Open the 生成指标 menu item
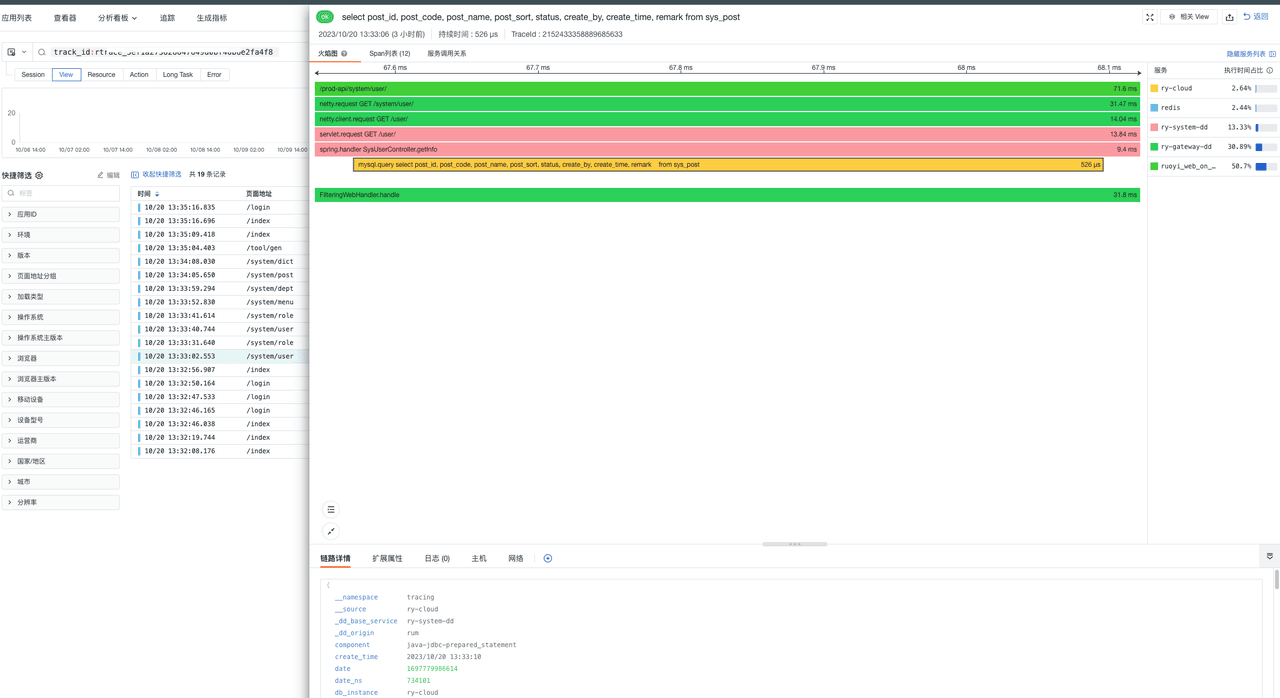This screenshot has width=1280, height=698. [x=212, y=18]
